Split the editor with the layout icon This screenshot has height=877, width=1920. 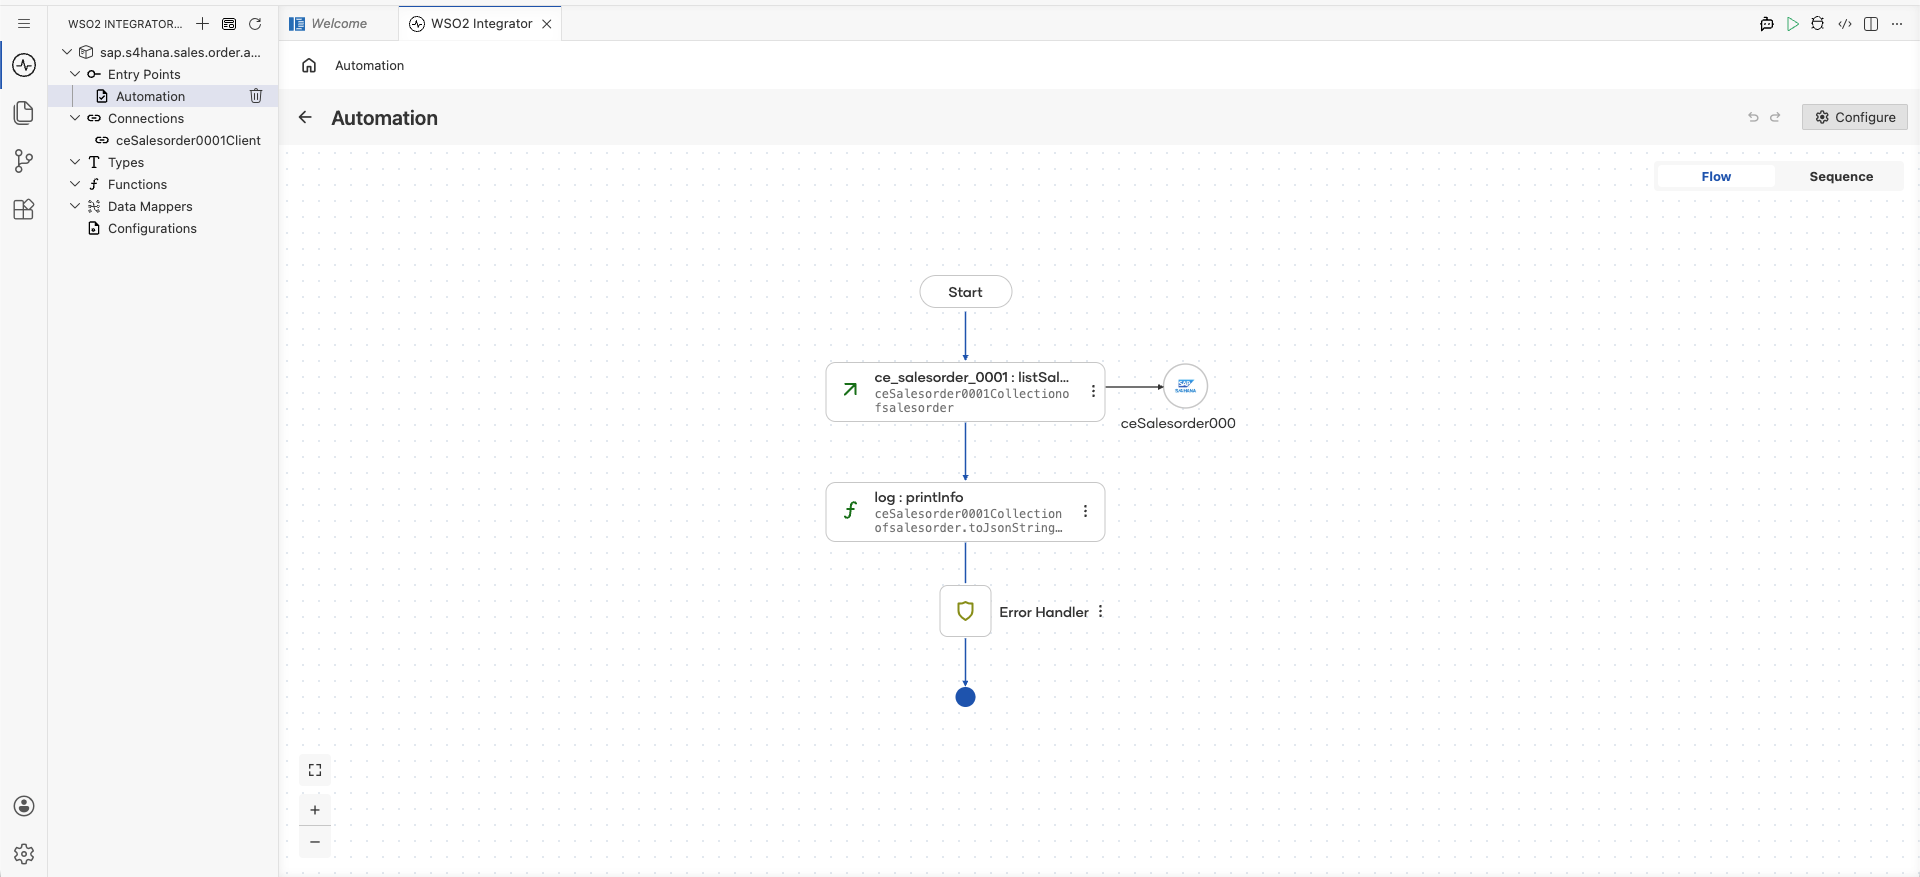[x=1871, y=23]
